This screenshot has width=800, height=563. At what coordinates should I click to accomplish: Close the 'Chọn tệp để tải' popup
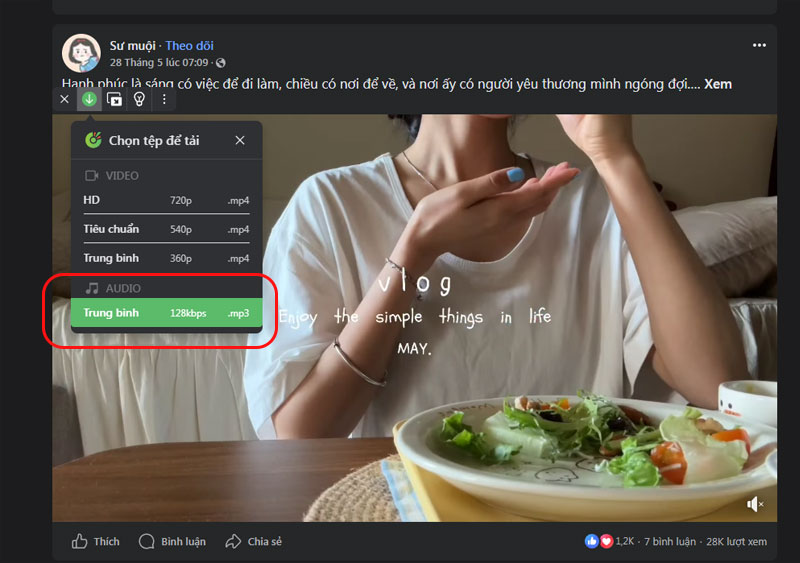pos(240,141)
